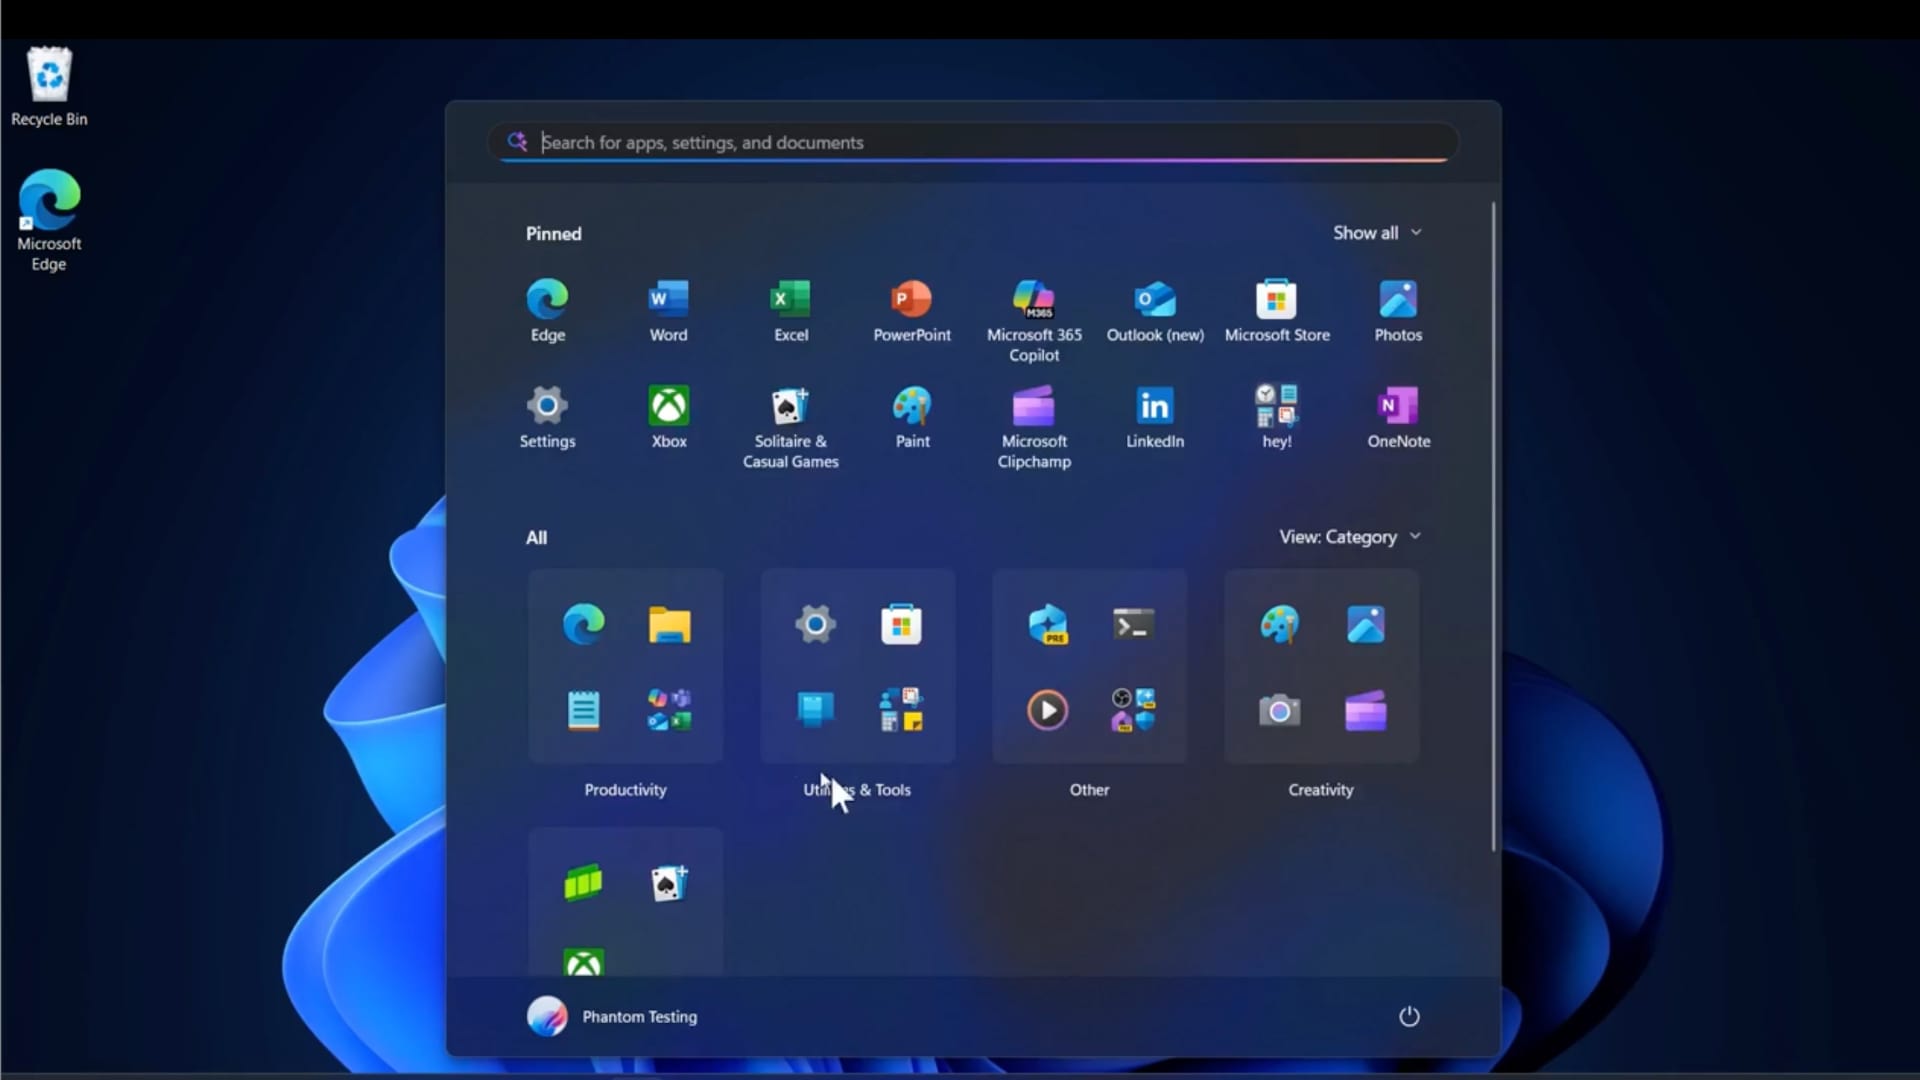Image resolution: width=1920 pixels, height=1080 pixels.
Task: Launch pinned Paint app
Action: [x=912, y=418]
